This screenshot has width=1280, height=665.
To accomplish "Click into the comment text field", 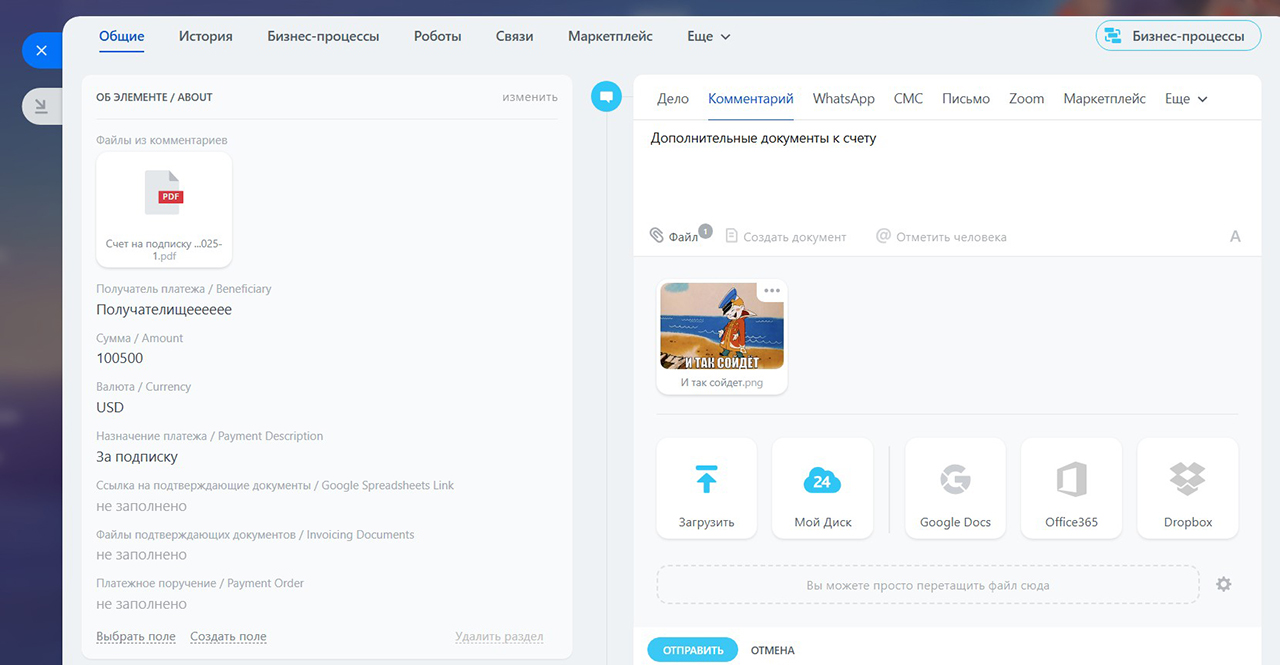I will click(946, 170).
